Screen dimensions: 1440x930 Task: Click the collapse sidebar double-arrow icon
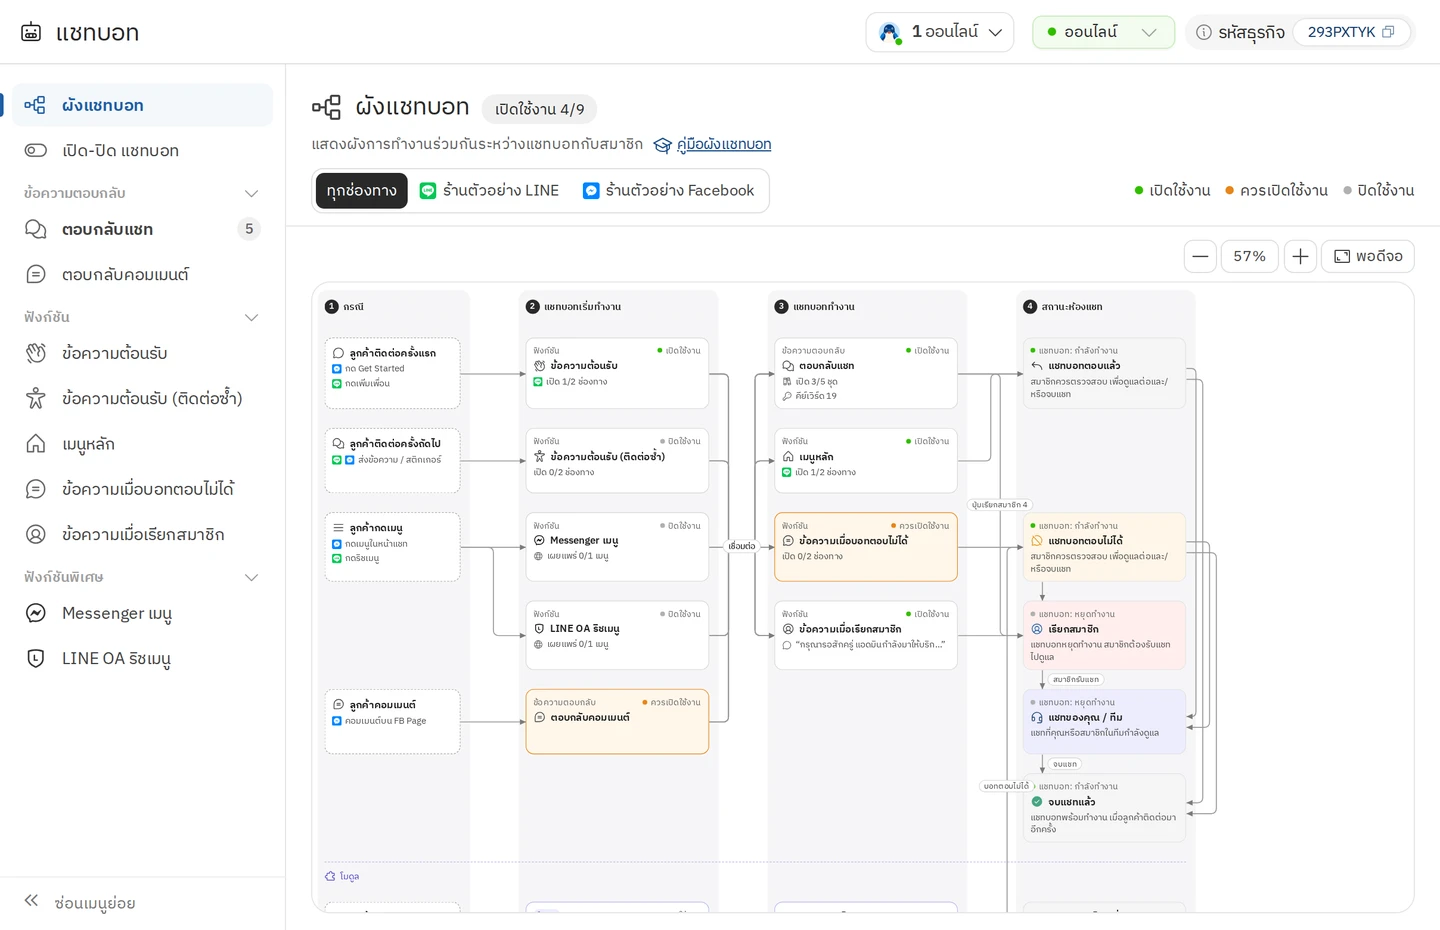click(x=31, y=901)
